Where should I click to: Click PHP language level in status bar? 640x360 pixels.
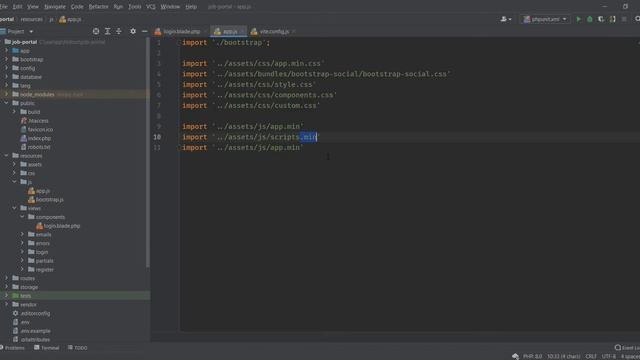[x=533, y=356]
